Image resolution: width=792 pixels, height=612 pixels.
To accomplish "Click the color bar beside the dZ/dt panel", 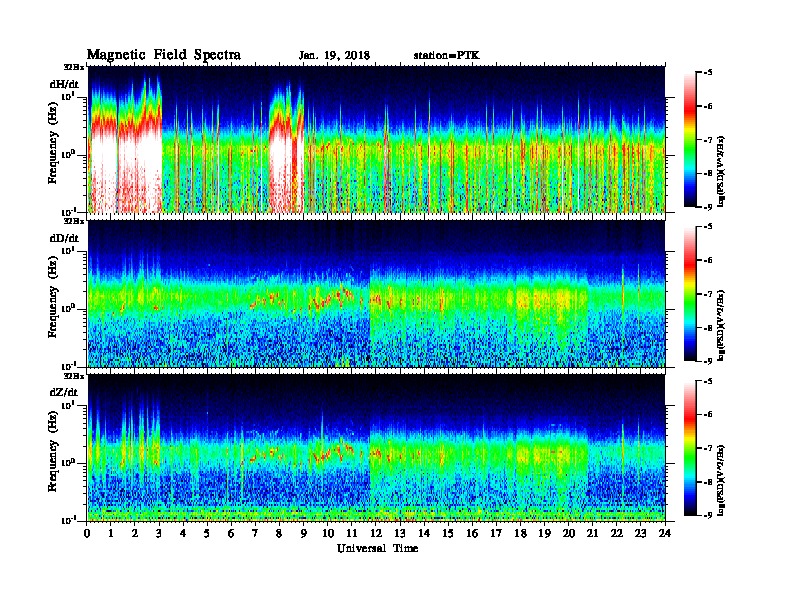I will tap(689, 448).
